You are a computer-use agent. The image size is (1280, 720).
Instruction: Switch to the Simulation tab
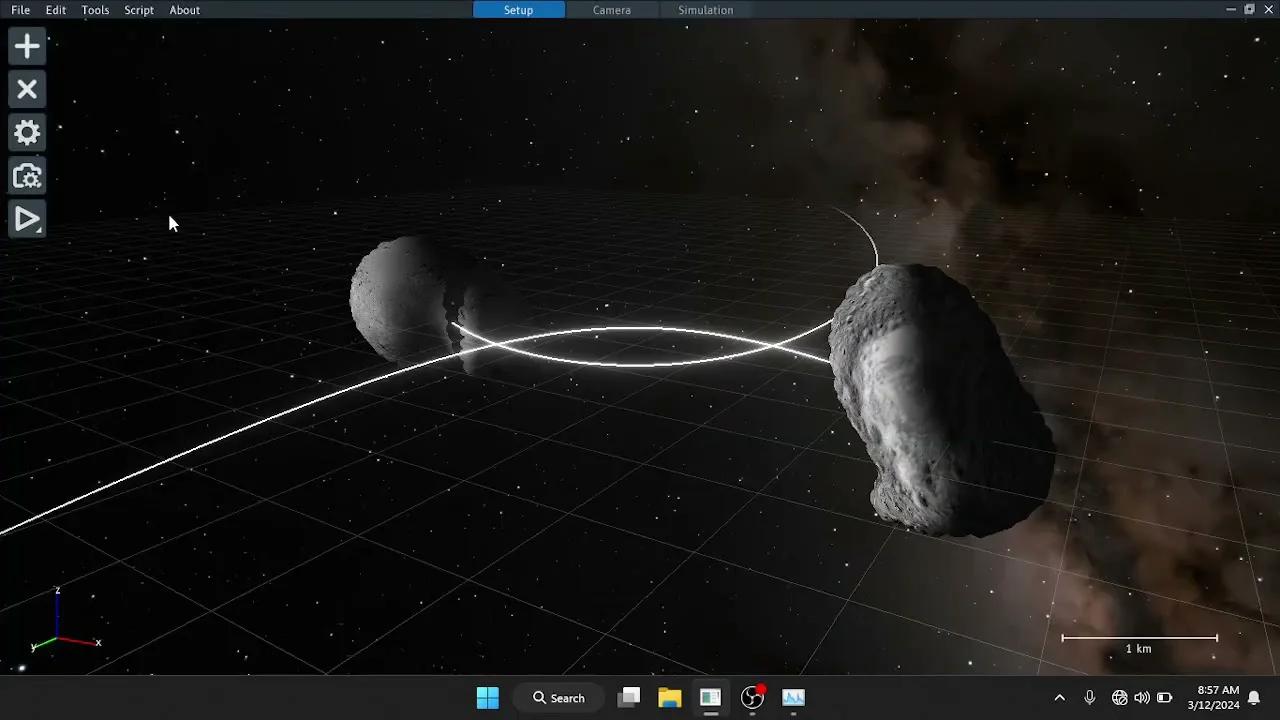[705, 10]
